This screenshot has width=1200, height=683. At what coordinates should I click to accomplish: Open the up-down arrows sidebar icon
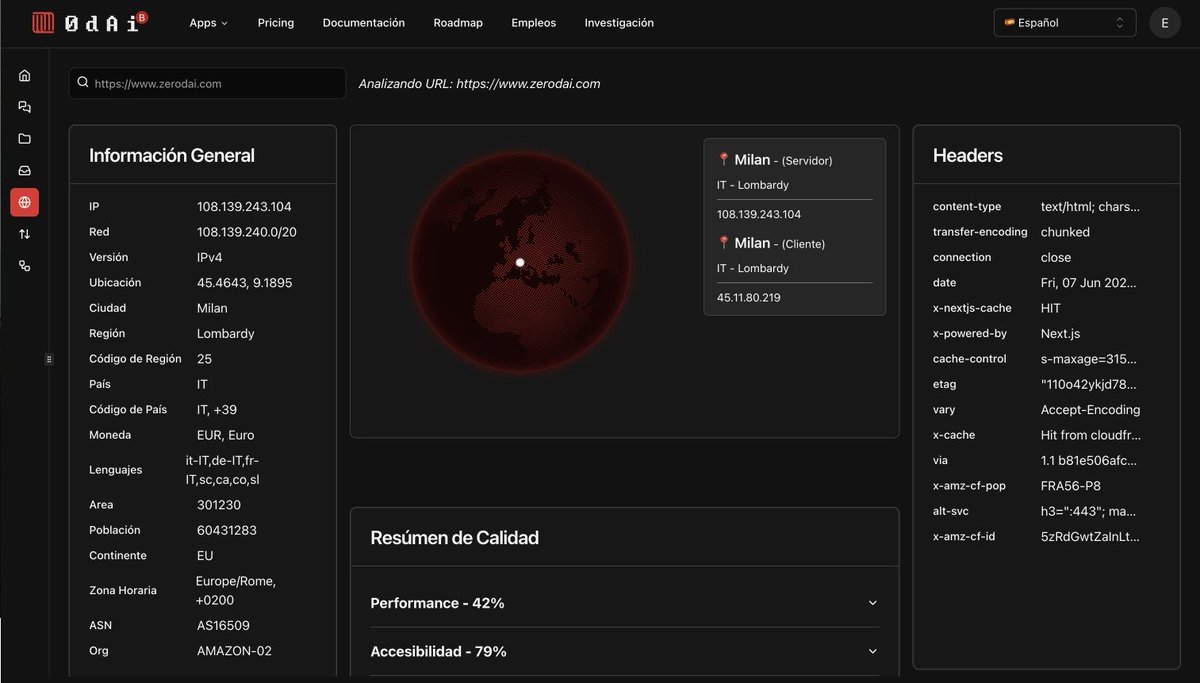pyautogui.click(x=25, y=234)
